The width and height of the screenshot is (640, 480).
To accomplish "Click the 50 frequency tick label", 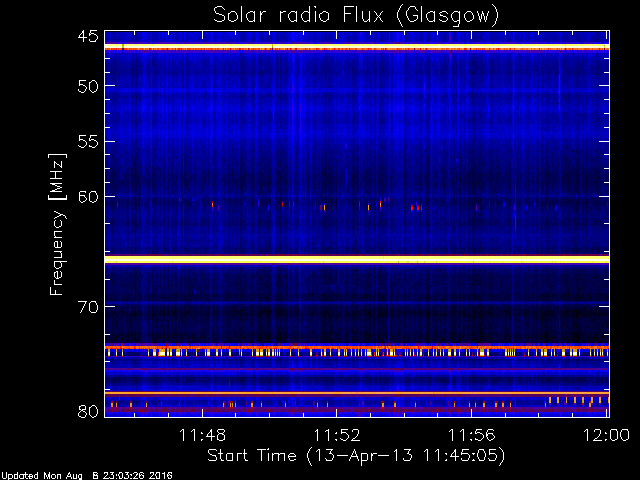I will click(x=88, y=86).
